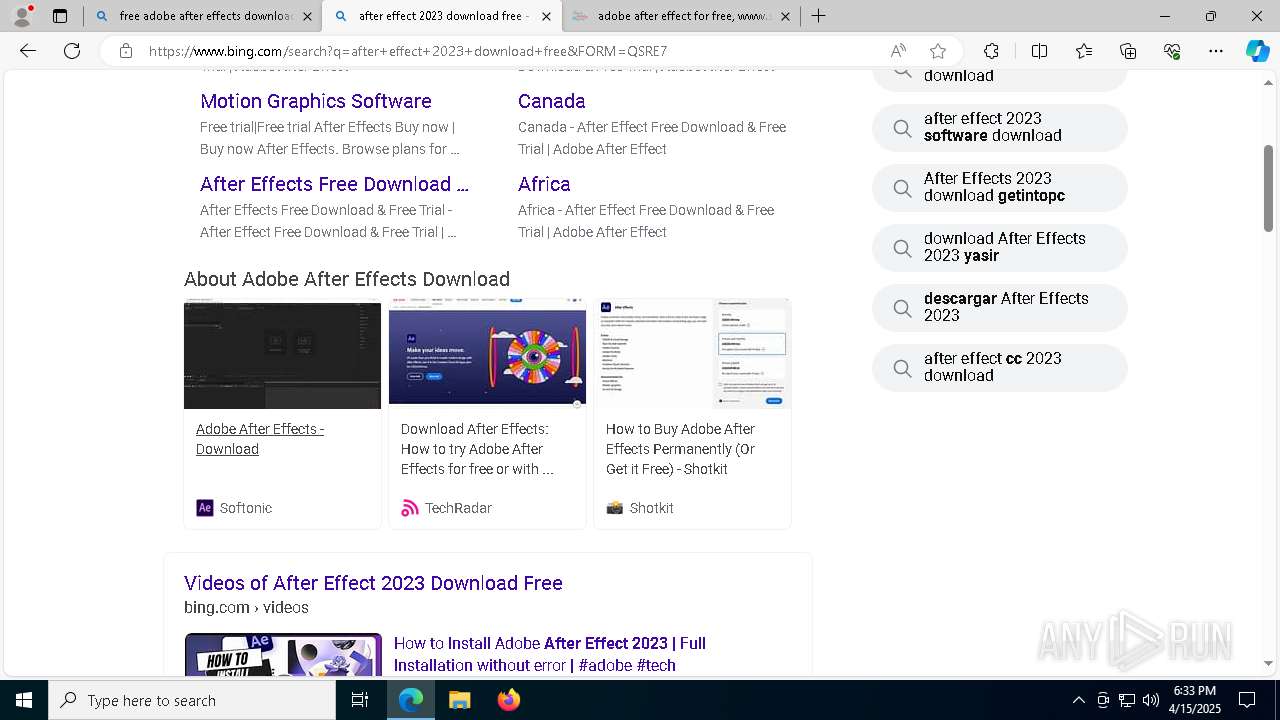This screenshot has width=1280, height=720.
Task: Open the Copilot sidebar icon
Action: click(x=1257, y=51)
